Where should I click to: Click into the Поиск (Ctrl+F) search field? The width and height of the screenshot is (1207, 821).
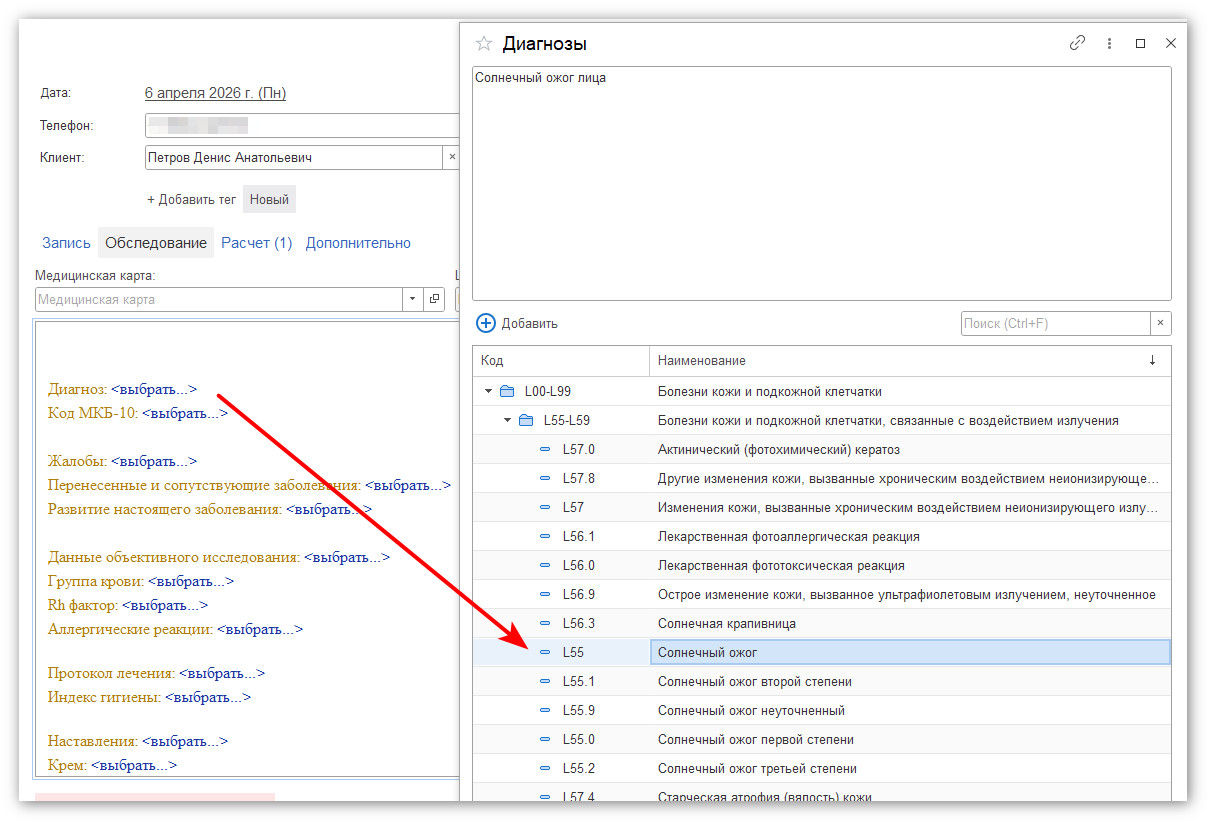point(1054,323)
